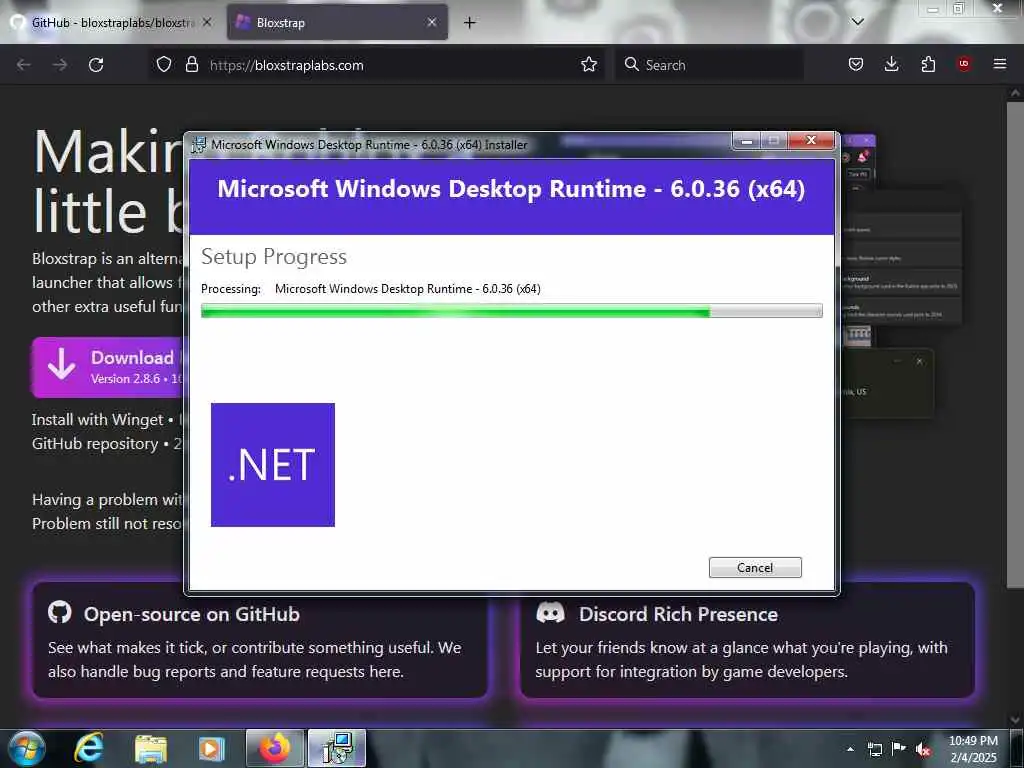Open the Install with Winget link

(x=97, y=420)
